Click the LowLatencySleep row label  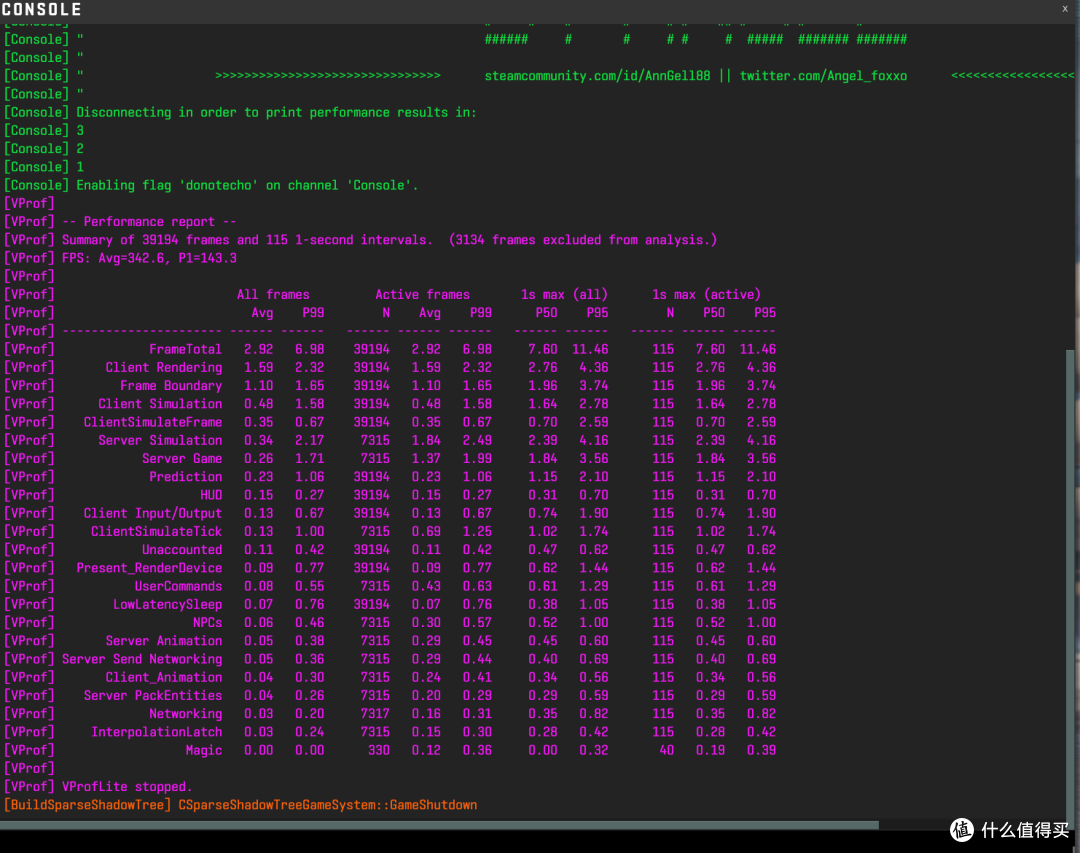point(167,604)
